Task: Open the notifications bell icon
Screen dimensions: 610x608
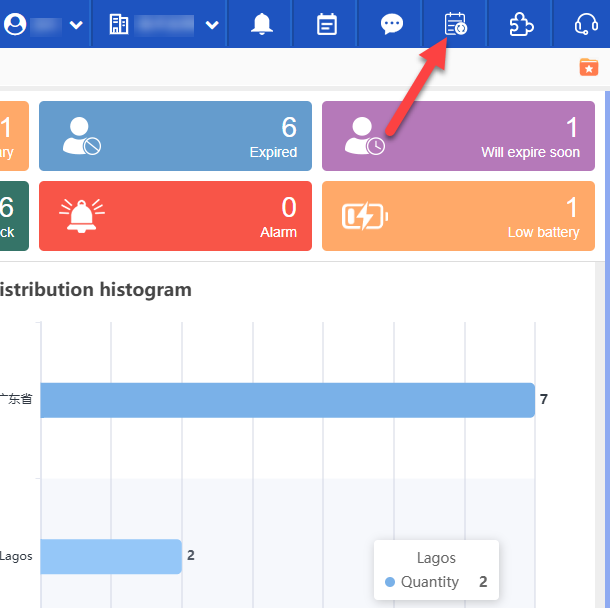Action: [x=262, y=24]
